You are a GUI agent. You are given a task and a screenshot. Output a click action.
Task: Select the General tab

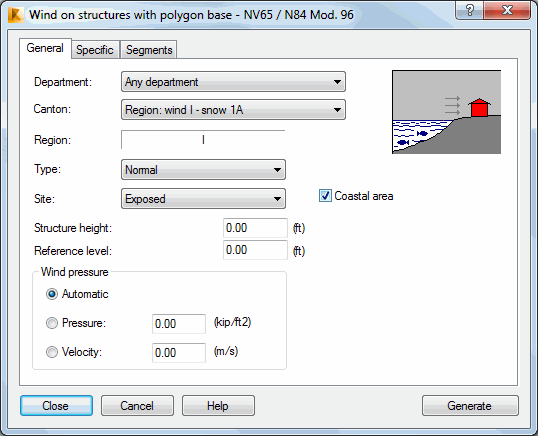[45, 48]
